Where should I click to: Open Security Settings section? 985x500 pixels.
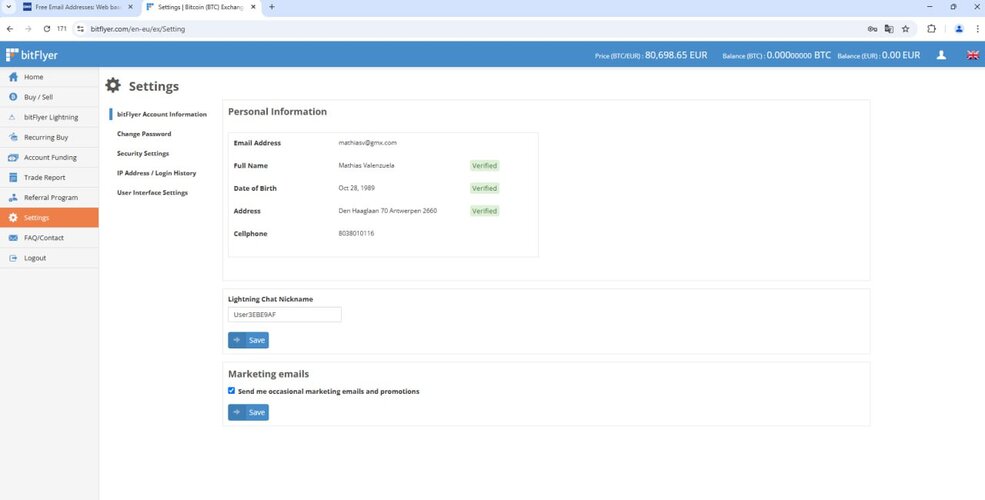pyautogui.click(x=143, y=153)
